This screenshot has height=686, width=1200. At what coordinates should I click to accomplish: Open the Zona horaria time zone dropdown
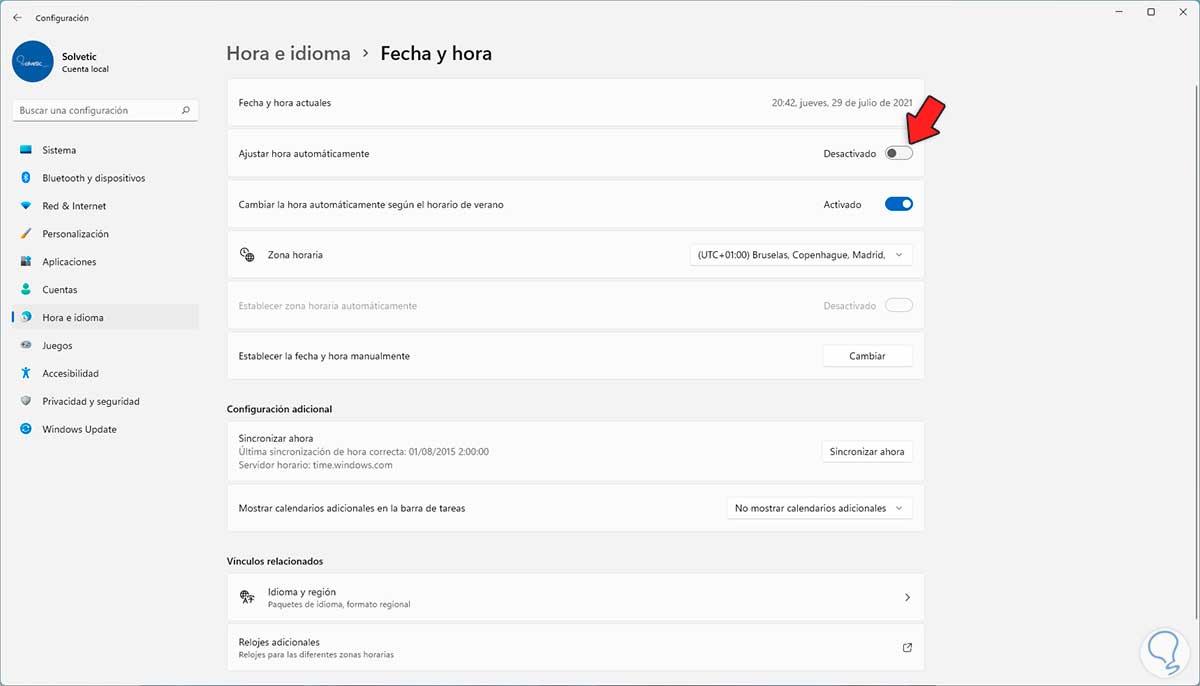tap(801, 255)
